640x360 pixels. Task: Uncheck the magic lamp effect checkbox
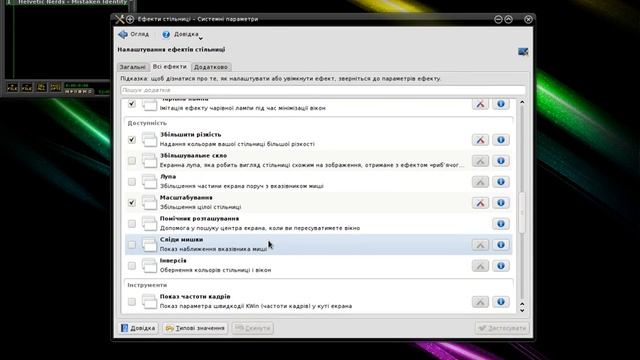131,104
